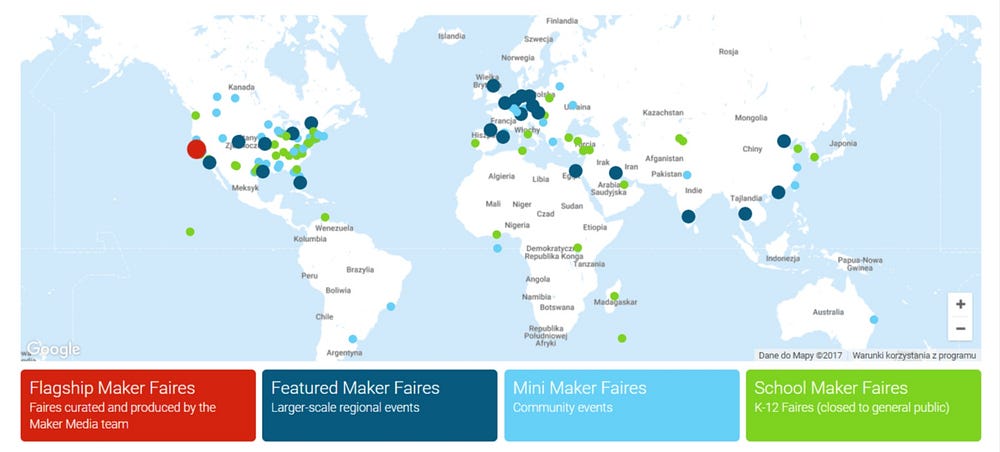Click the dark blue marker in Iran
Screen dimensions: 1000x452
coord(615,173)
